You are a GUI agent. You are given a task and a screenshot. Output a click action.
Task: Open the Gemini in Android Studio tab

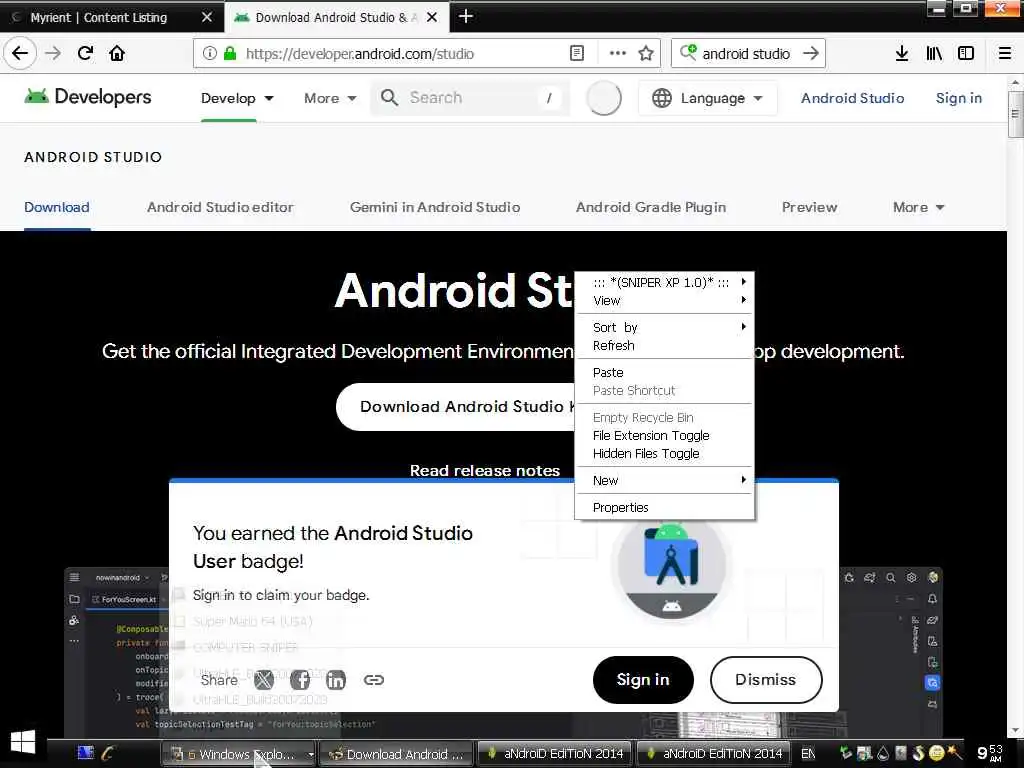tap(435, 207)
